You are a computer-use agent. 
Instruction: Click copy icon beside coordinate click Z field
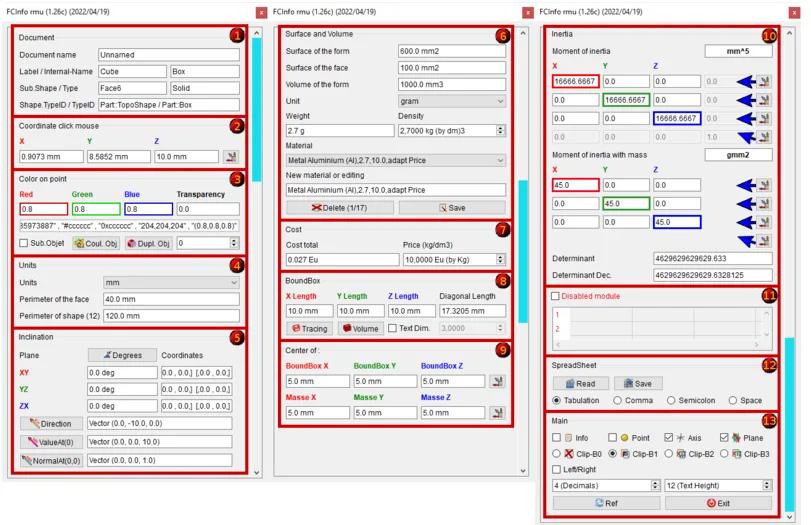click(x=231, y=157)
